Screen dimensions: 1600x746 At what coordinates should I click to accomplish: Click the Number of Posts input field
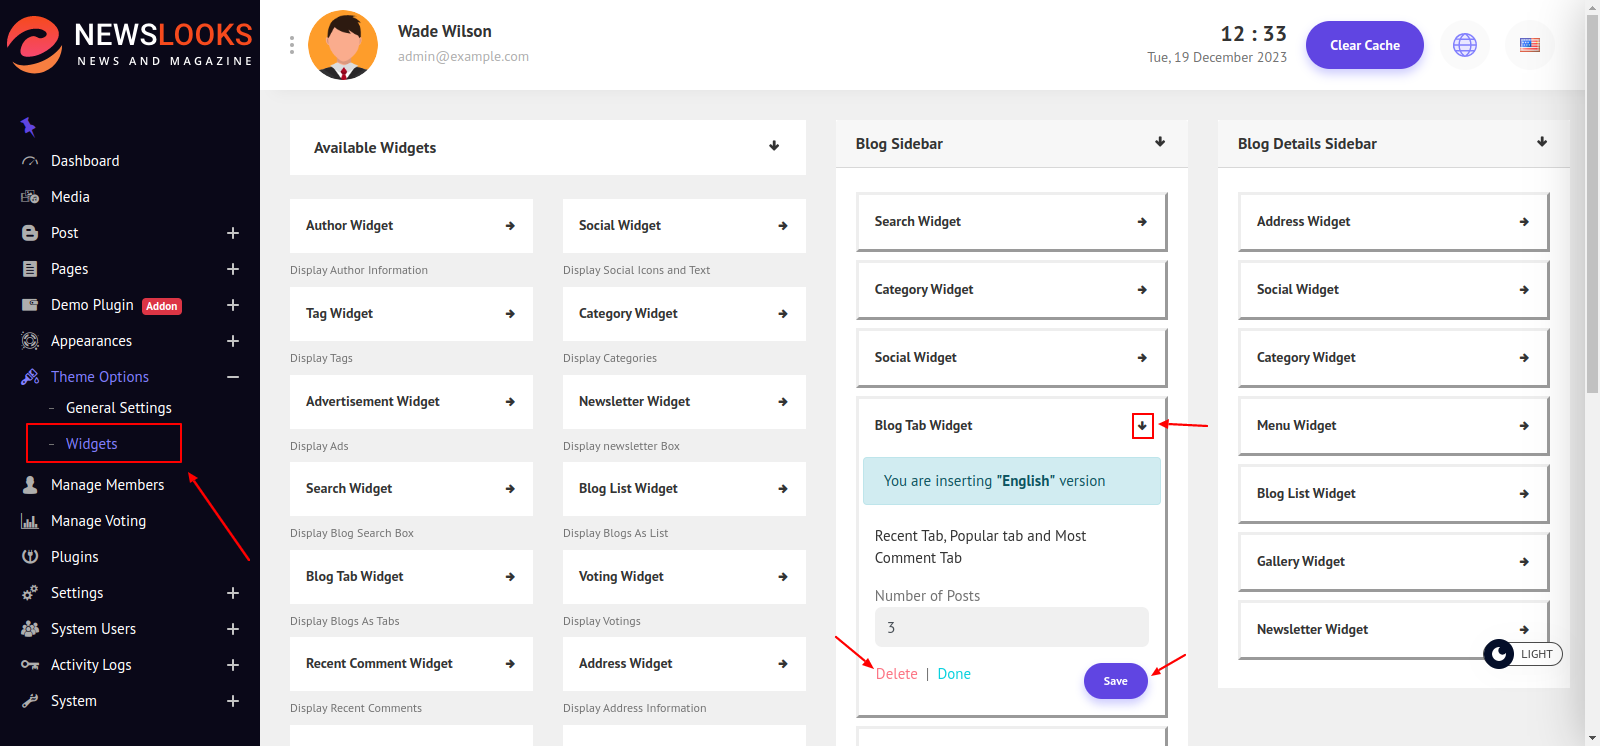(1011, 628)
